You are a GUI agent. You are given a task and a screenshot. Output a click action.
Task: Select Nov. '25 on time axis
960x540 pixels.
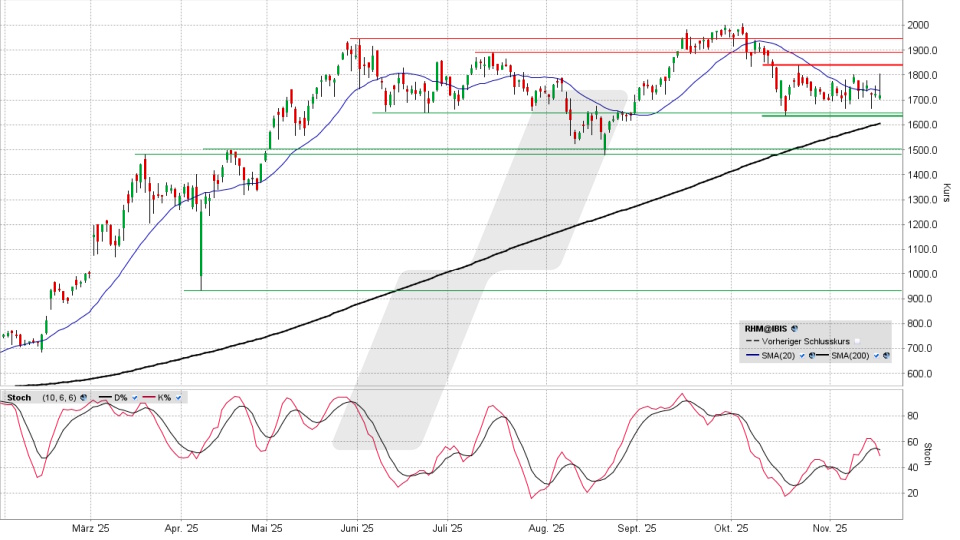point(830,528)
